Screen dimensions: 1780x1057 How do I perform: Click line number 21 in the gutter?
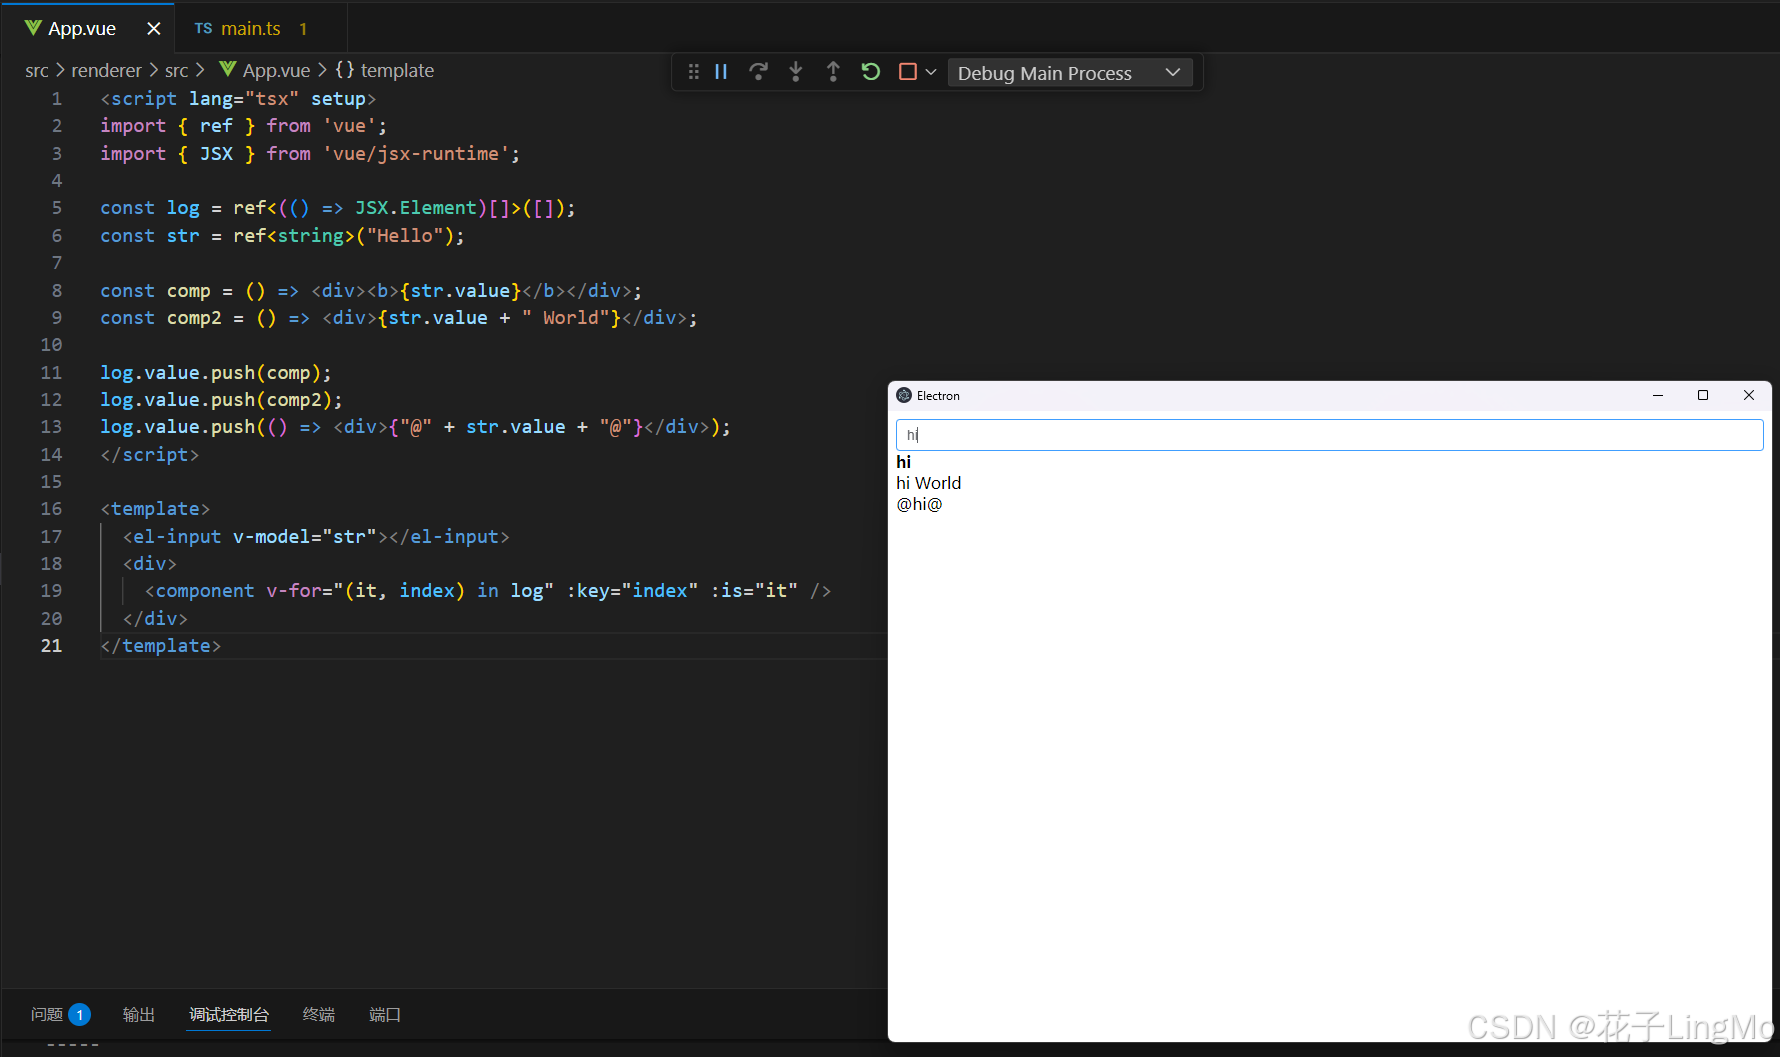tap(51, 646)
